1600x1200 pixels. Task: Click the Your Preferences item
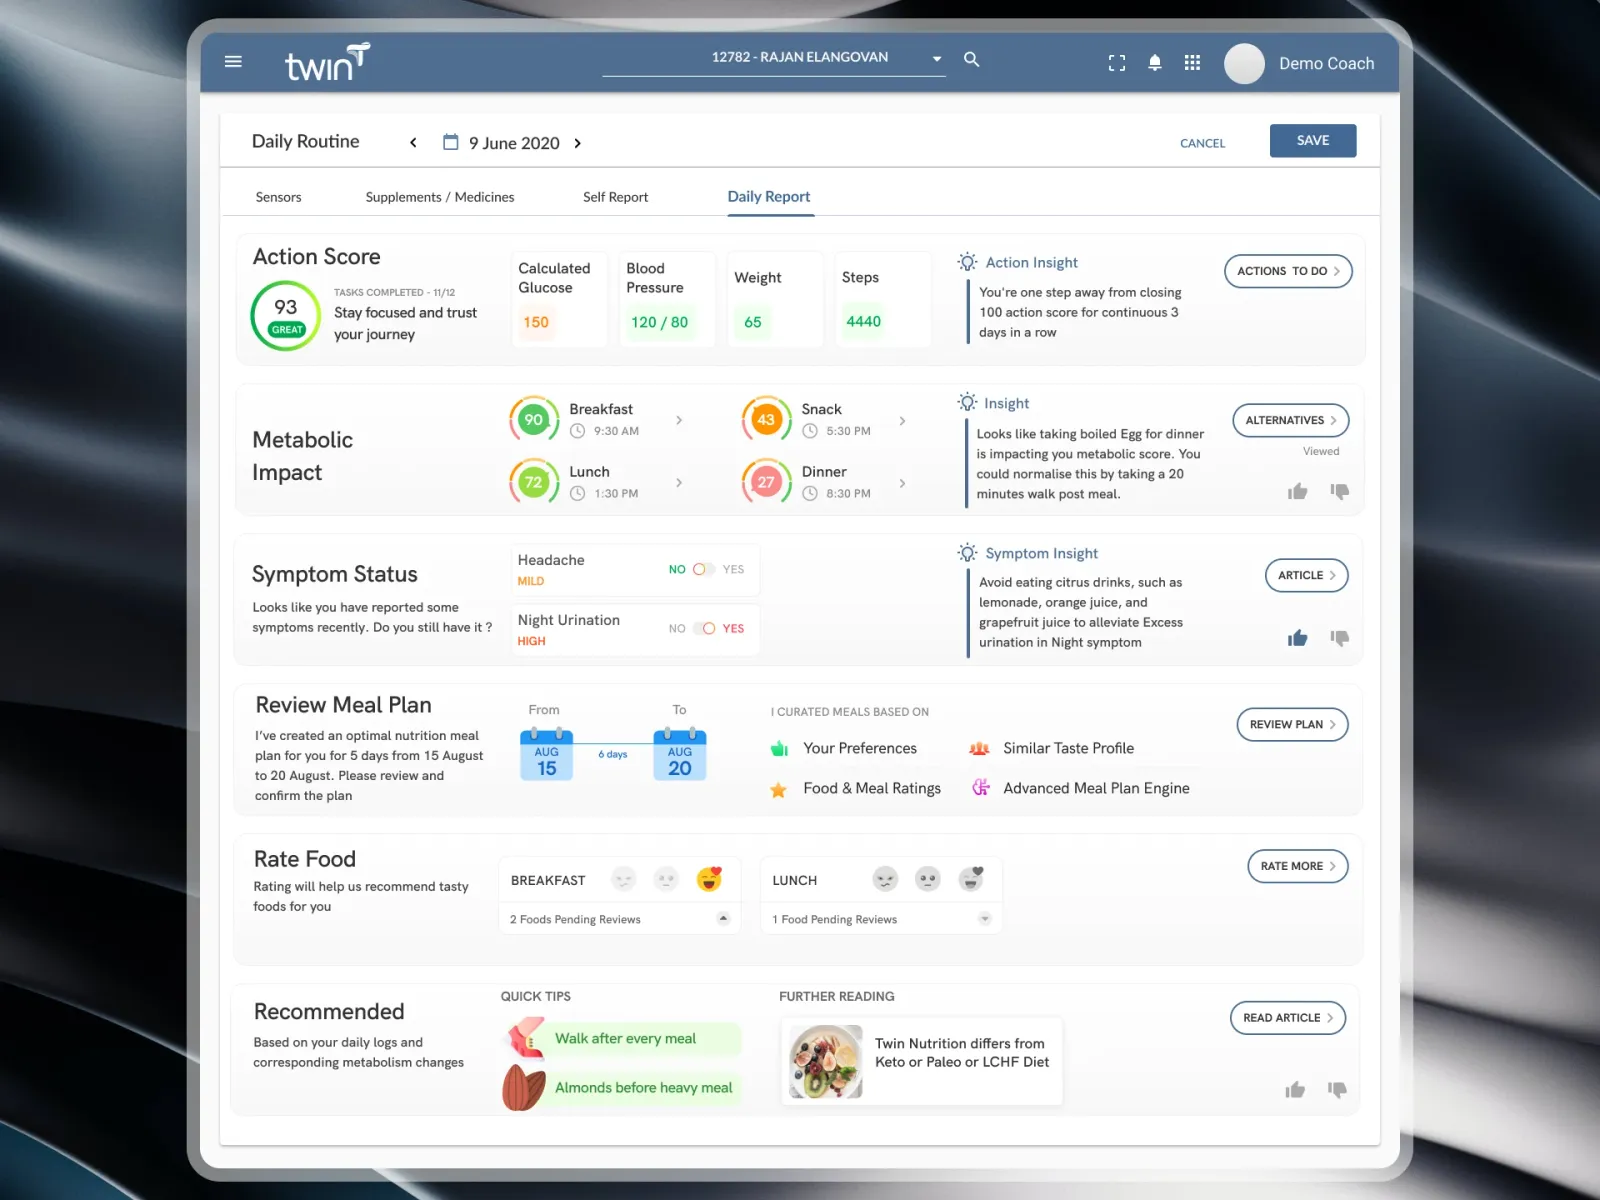pyautogui.click(x=844, y=748)
